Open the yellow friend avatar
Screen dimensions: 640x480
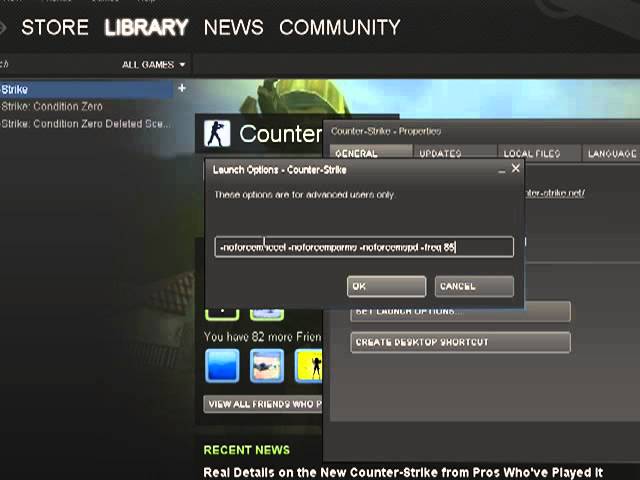click(x=309, y=366)
